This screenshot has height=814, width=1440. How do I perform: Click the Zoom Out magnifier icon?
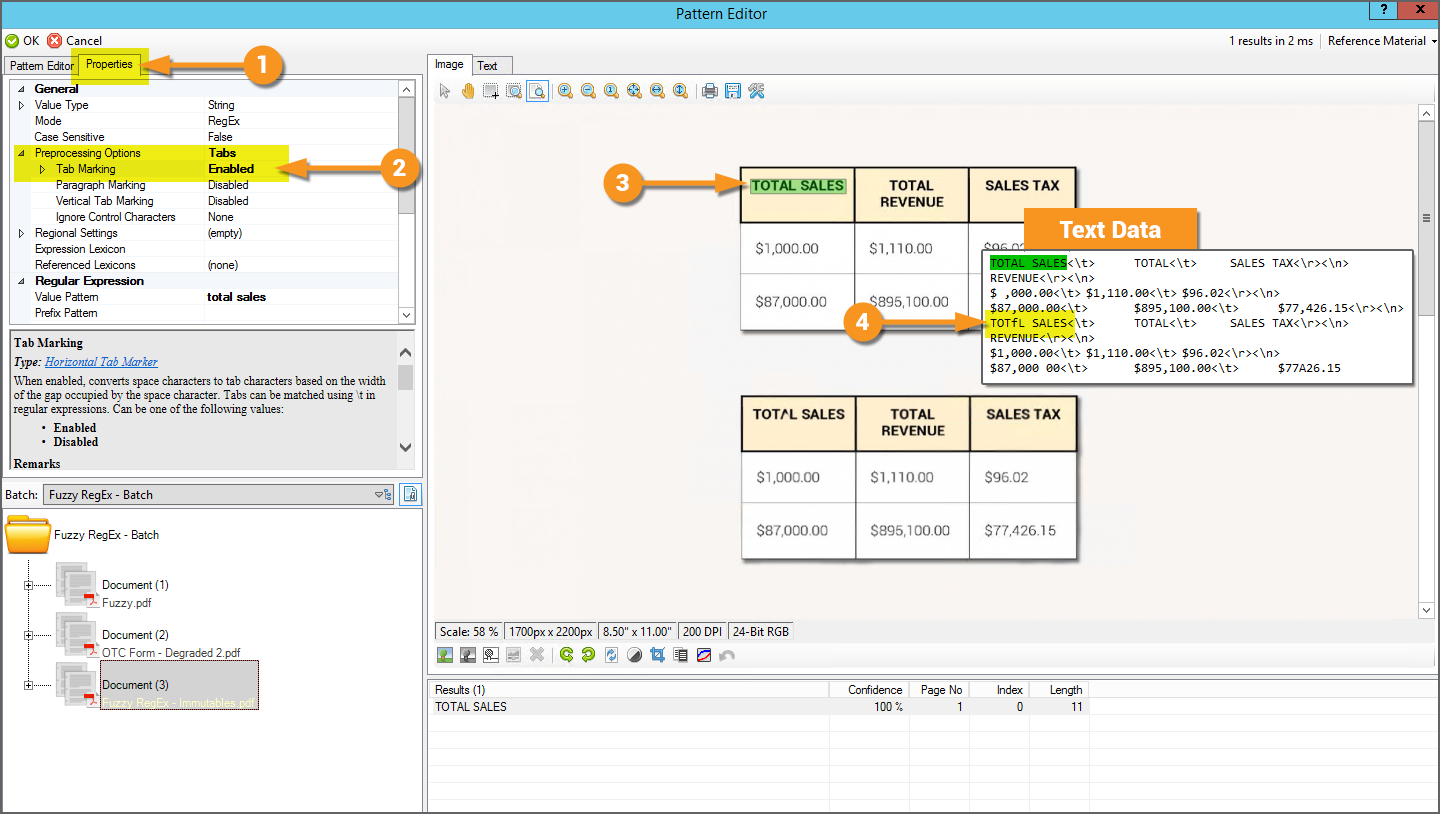[588, 91]
